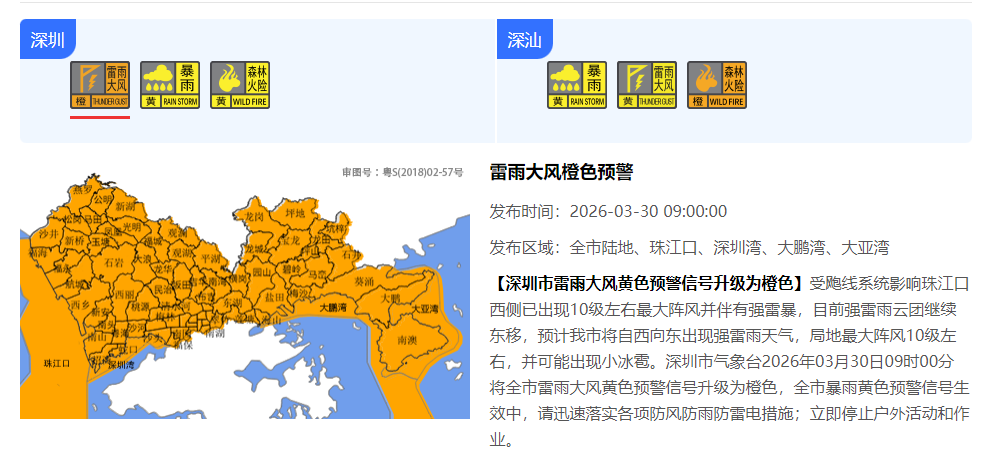Image resolution: width=987 pixels, height=466 pixels.
Task: Select the 深圳 region tab
Action: pyautogui.click(x=47, y=40)
